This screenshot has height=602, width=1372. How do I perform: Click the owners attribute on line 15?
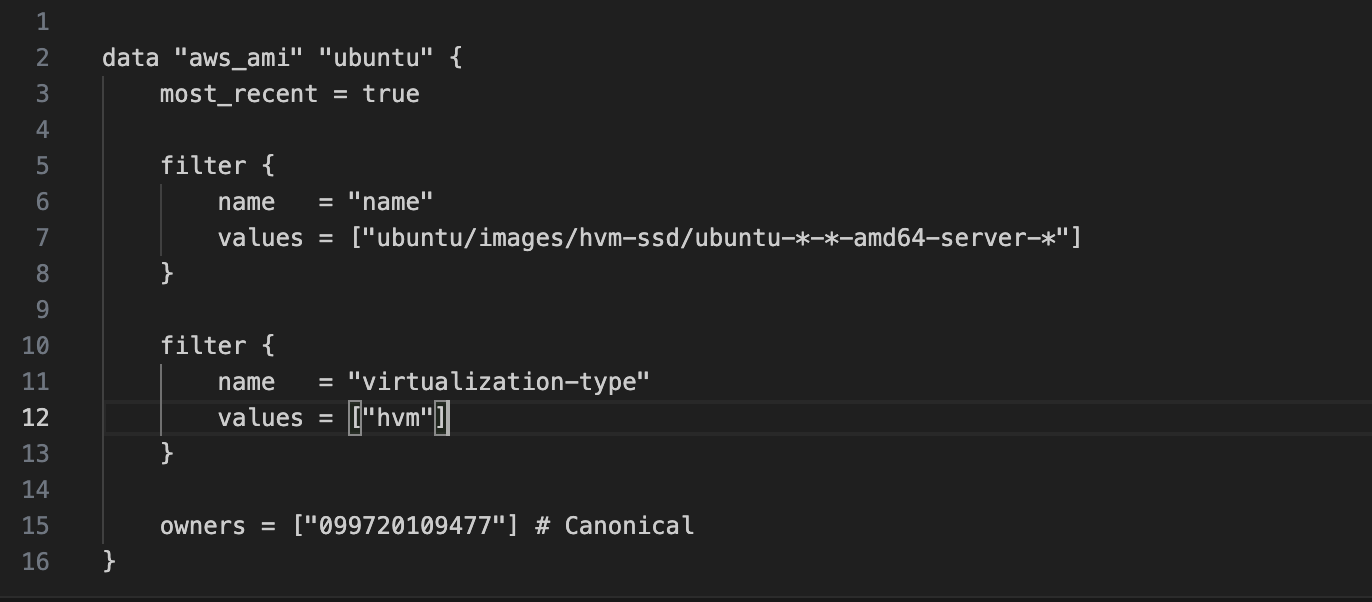point(203,526)
